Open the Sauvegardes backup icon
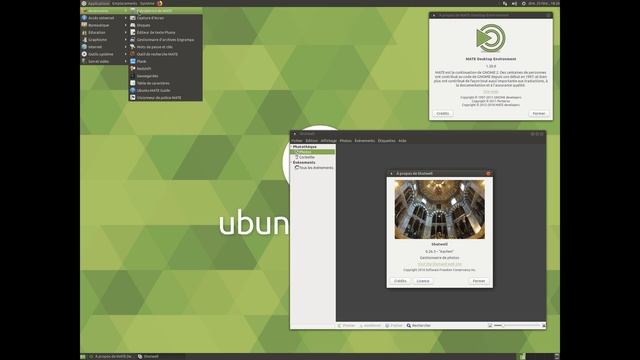 pos(133,76)
